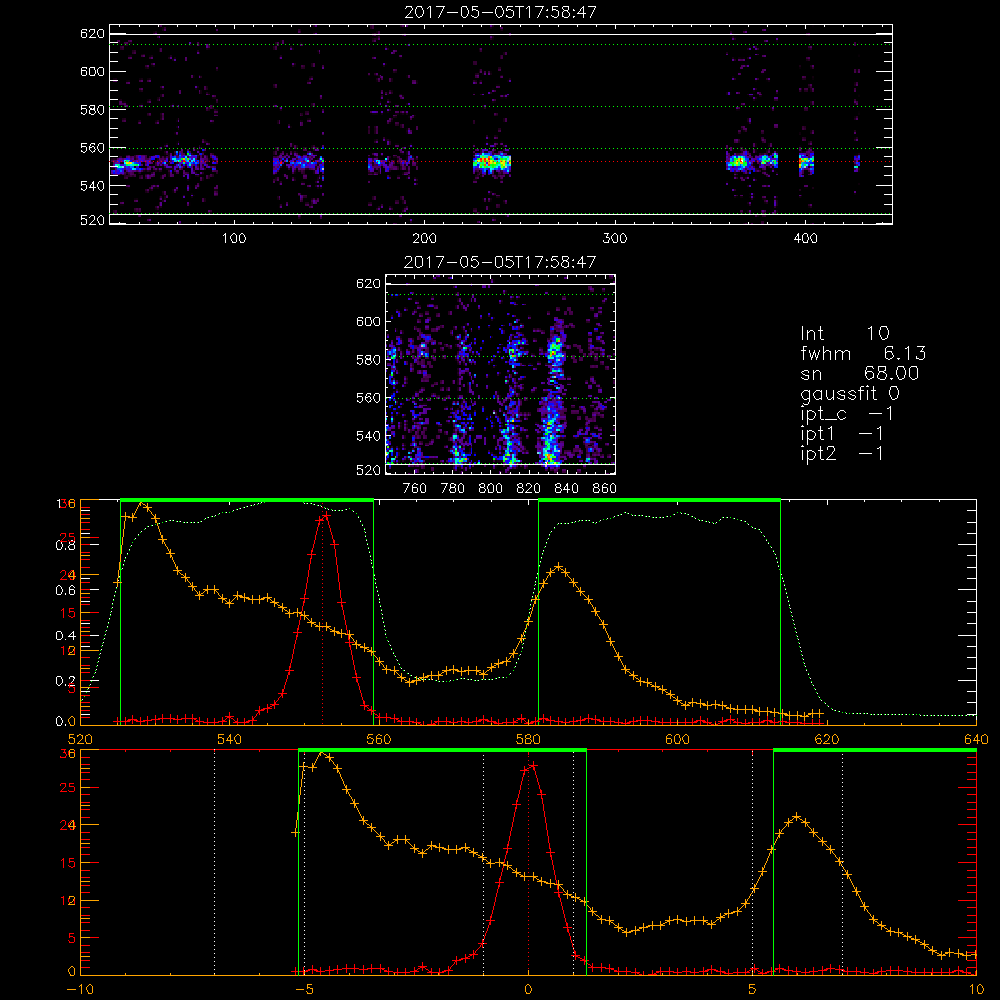This screenshot has height=1000, width=1000.
Task: Click x-axis label 400 on top spectrogram
Action: [805, 239]
